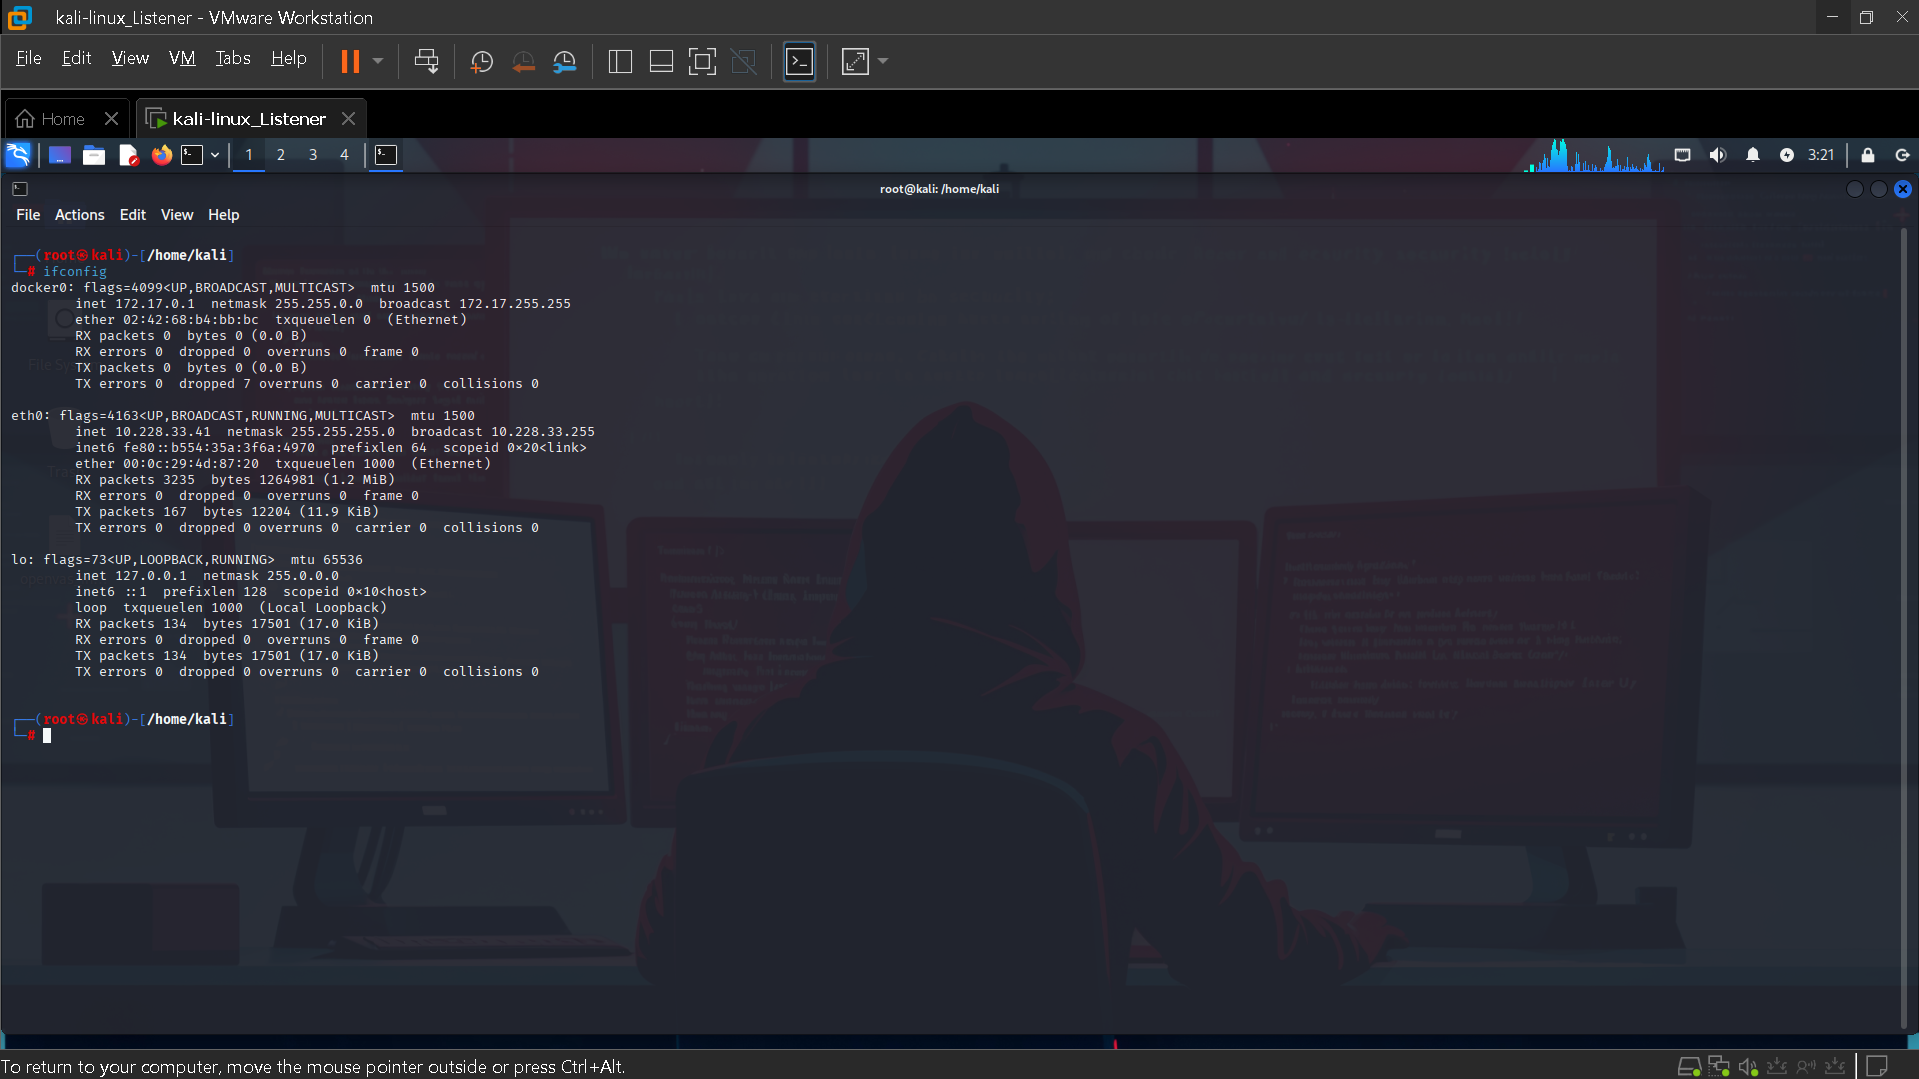
Task: Toggle the VMware library sidebar panel
Action: point(620,62)
